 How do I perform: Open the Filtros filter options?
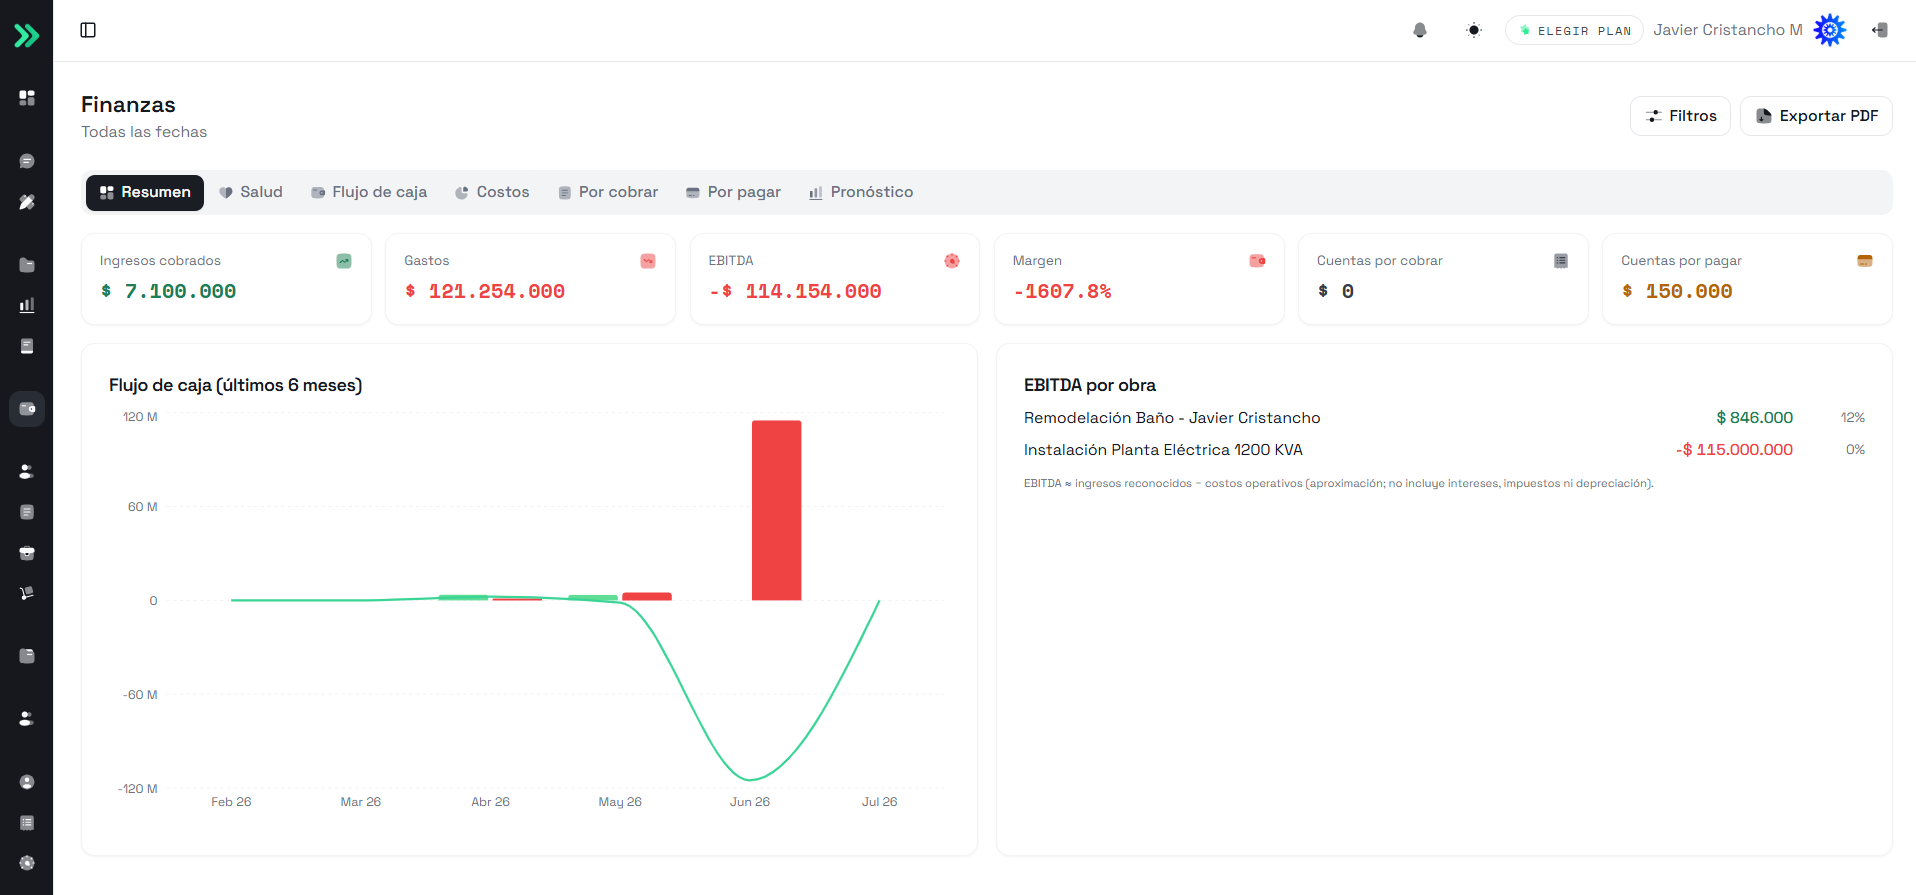[1680, 116]
